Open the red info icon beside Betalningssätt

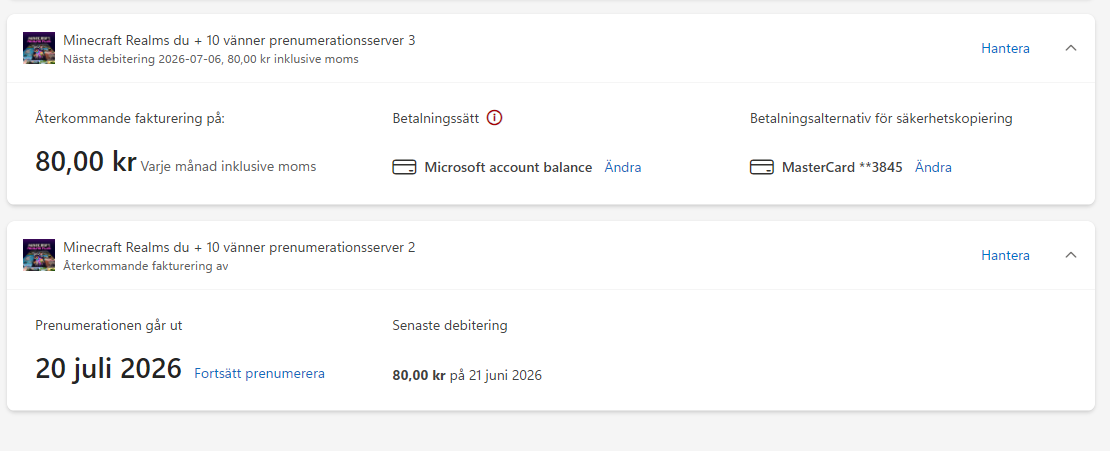(x=495, y=118)
